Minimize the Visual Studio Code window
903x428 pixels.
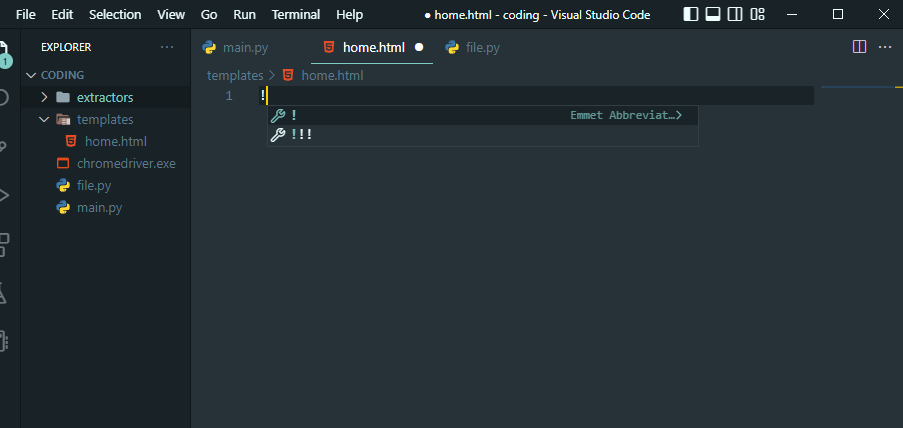[793, 14]
